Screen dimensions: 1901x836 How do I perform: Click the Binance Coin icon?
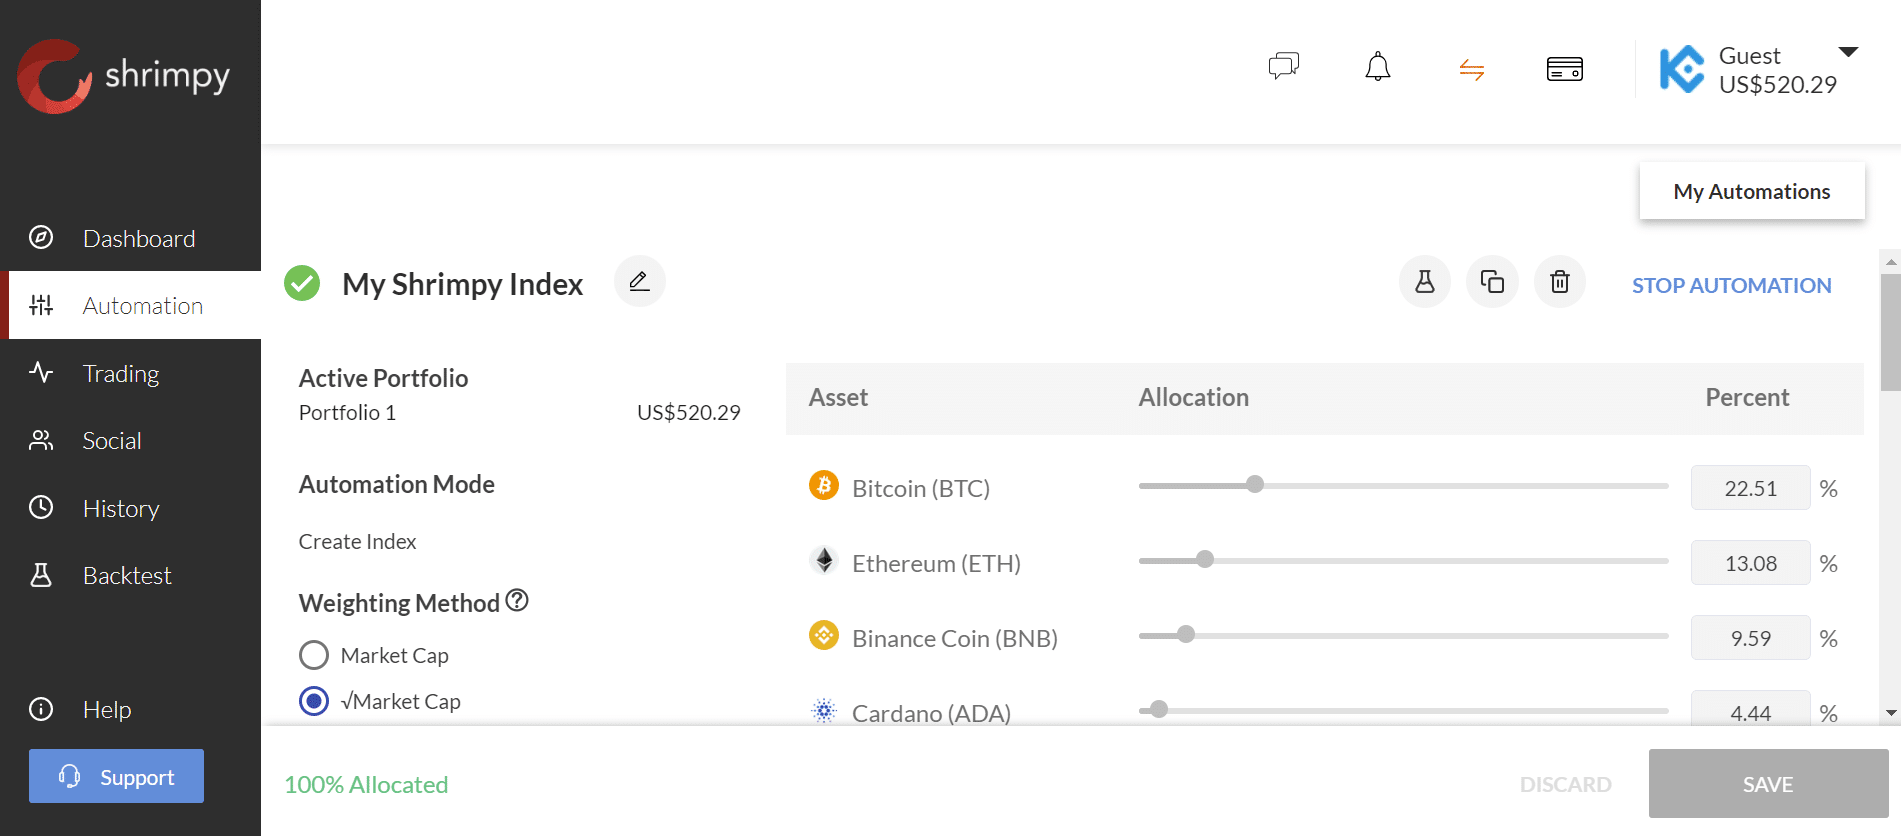tap(824, 635)
